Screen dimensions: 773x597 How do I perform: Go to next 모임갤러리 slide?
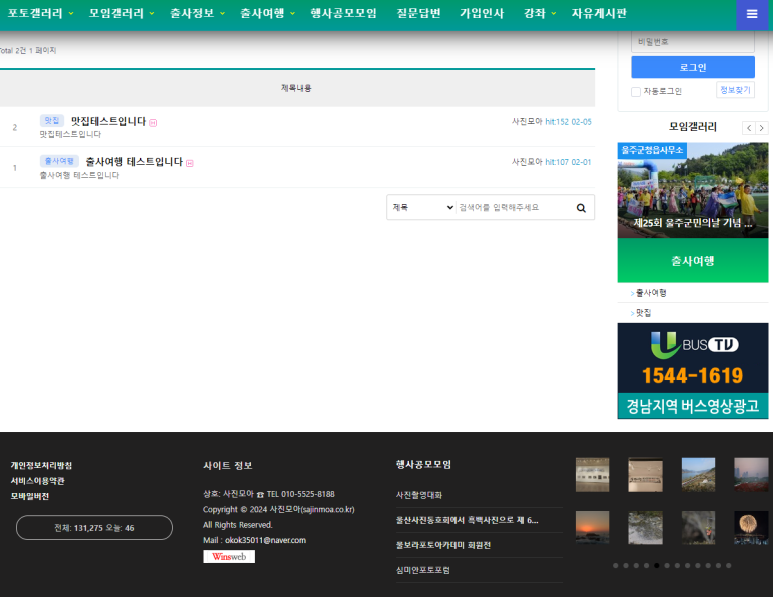[x=762, y=128]
